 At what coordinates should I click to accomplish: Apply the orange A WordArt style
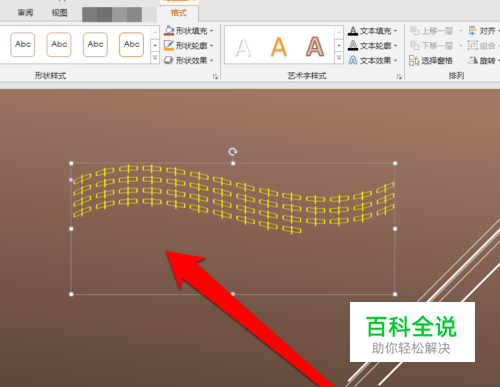coord(279,47)
